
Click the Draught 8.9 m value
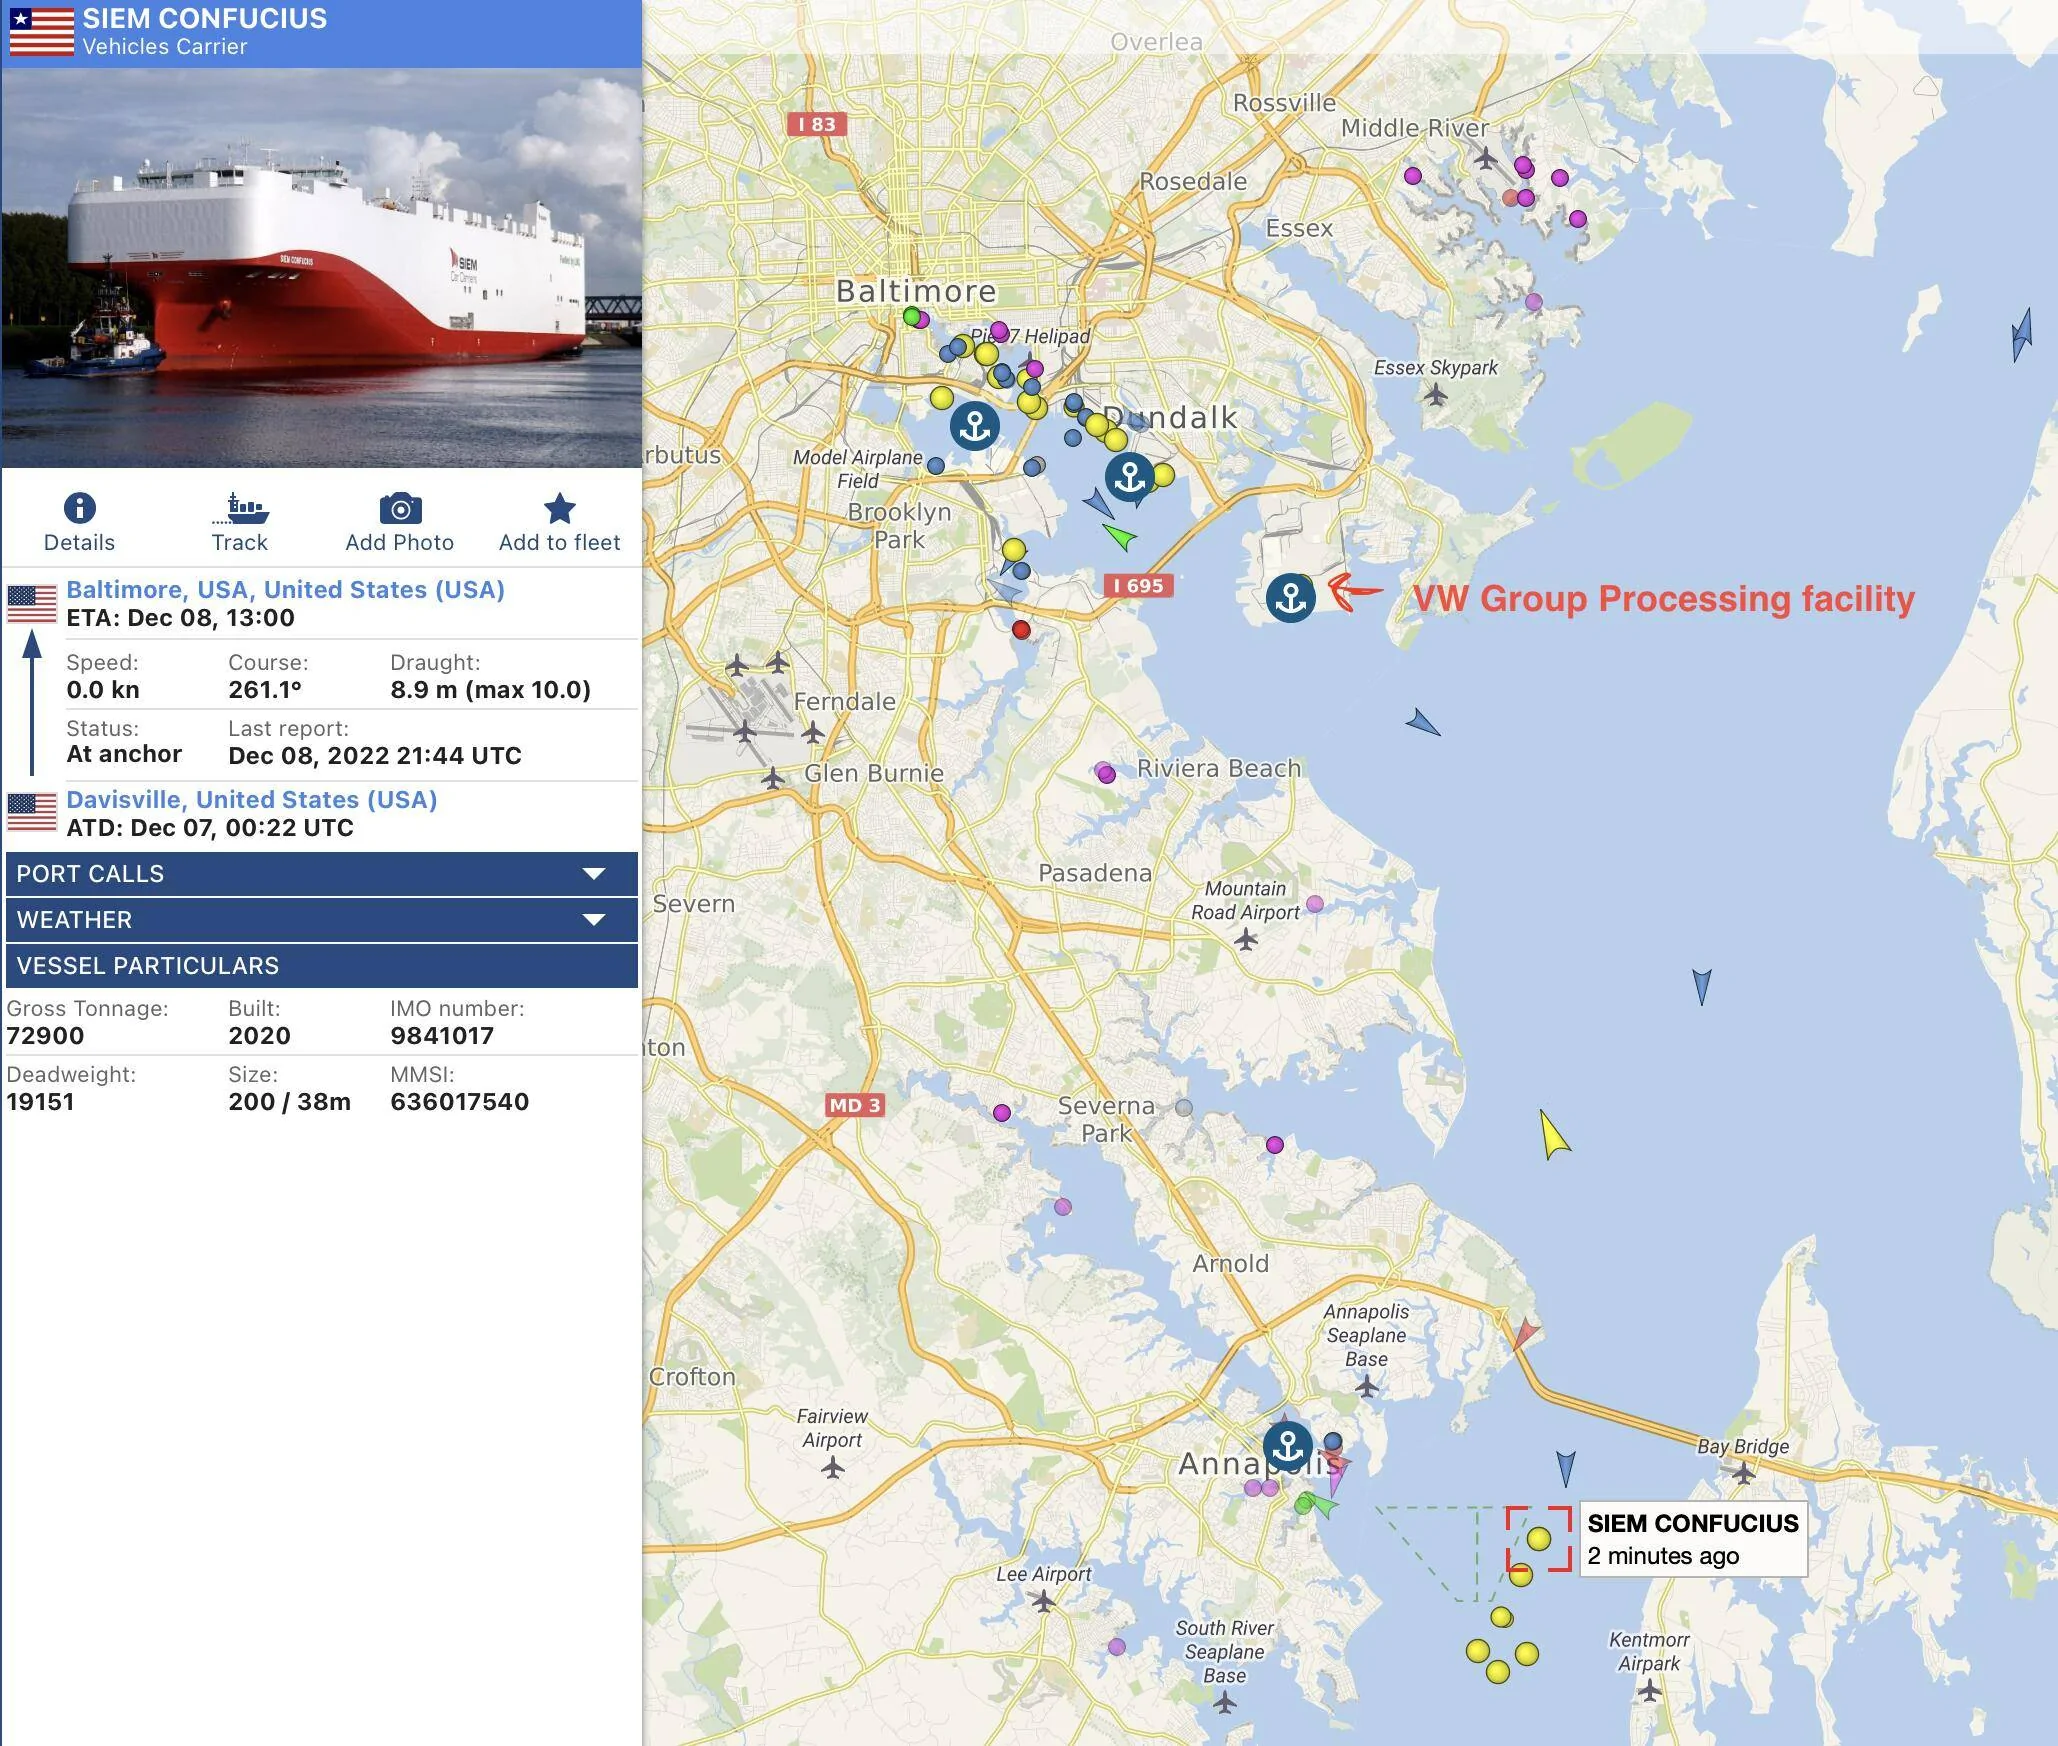pyautogui.click(x=490, y=690)
